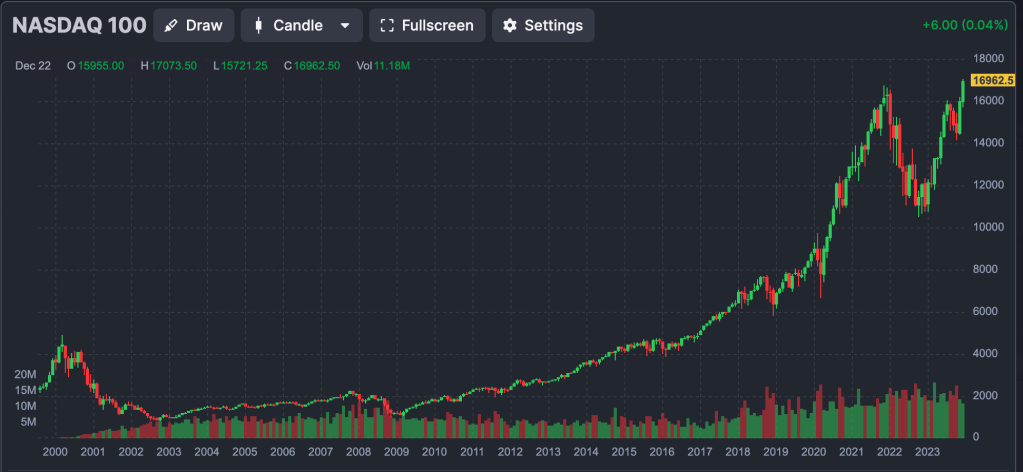Open the Settings text label
The height and width of the screenshot is (472, 1023).
553,26
